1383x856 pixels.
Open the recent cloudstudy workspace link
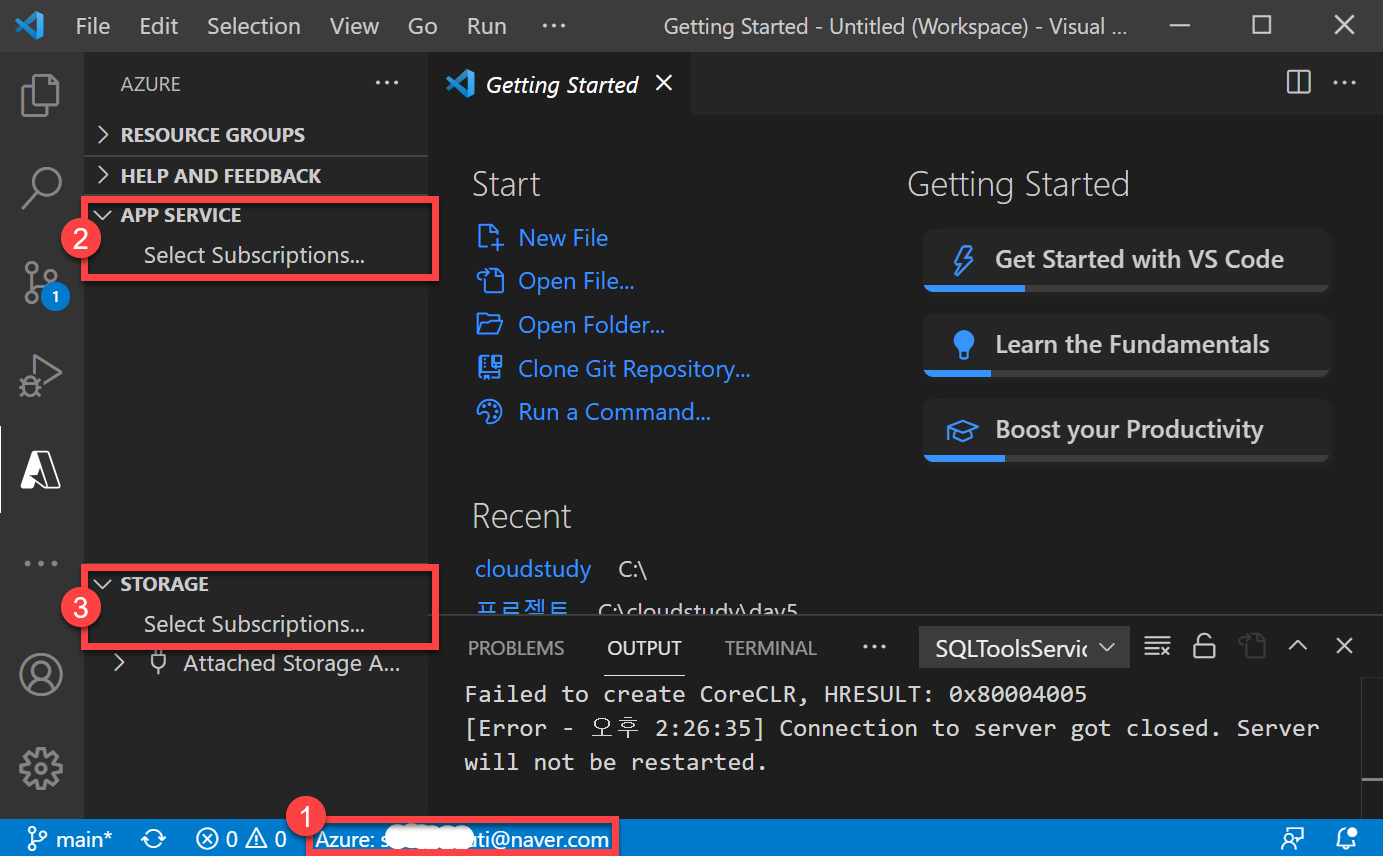533,569
